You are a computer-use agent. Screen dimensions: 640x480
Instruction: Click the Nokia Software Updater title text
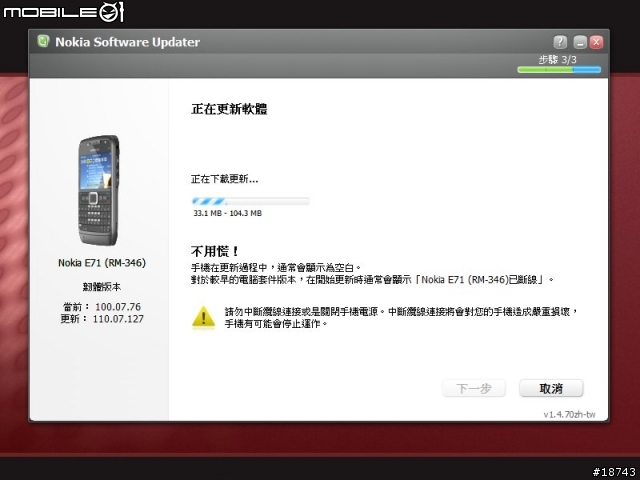127,42
